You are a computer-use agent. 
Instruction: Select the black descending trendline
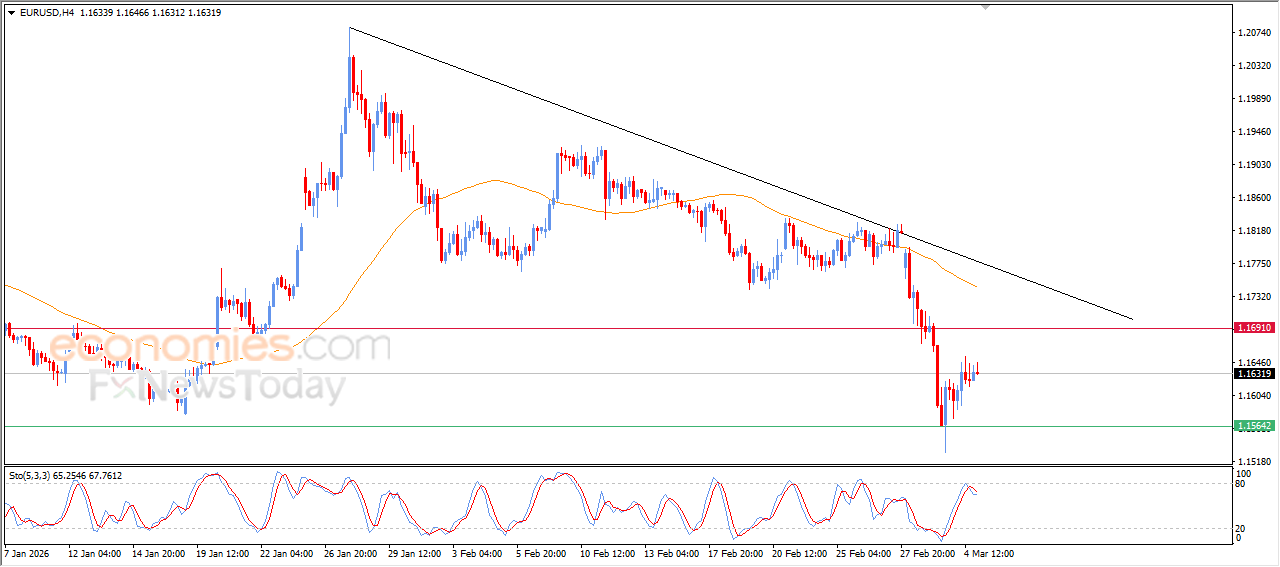pos(740,173)
